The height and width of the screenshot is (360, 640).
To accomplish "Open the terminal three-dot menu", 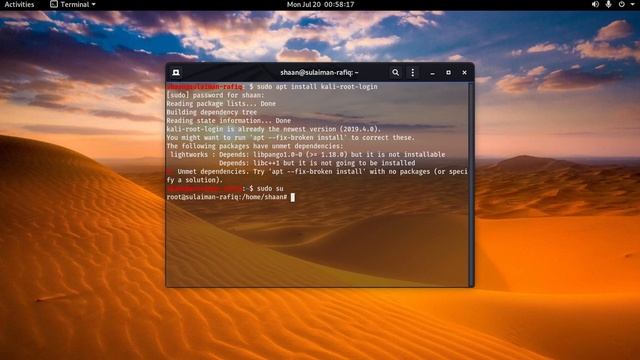I will [x=413, y=73].
